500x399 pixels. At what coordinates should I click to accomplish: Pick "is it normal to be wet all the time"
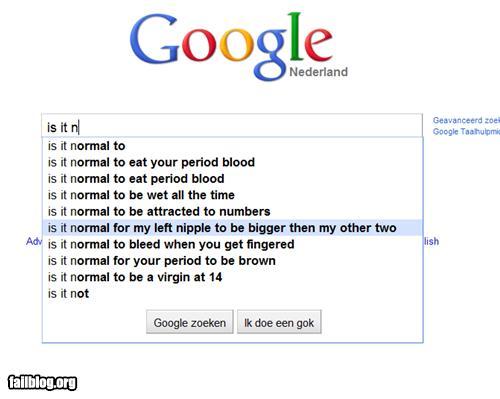(232, 195)
